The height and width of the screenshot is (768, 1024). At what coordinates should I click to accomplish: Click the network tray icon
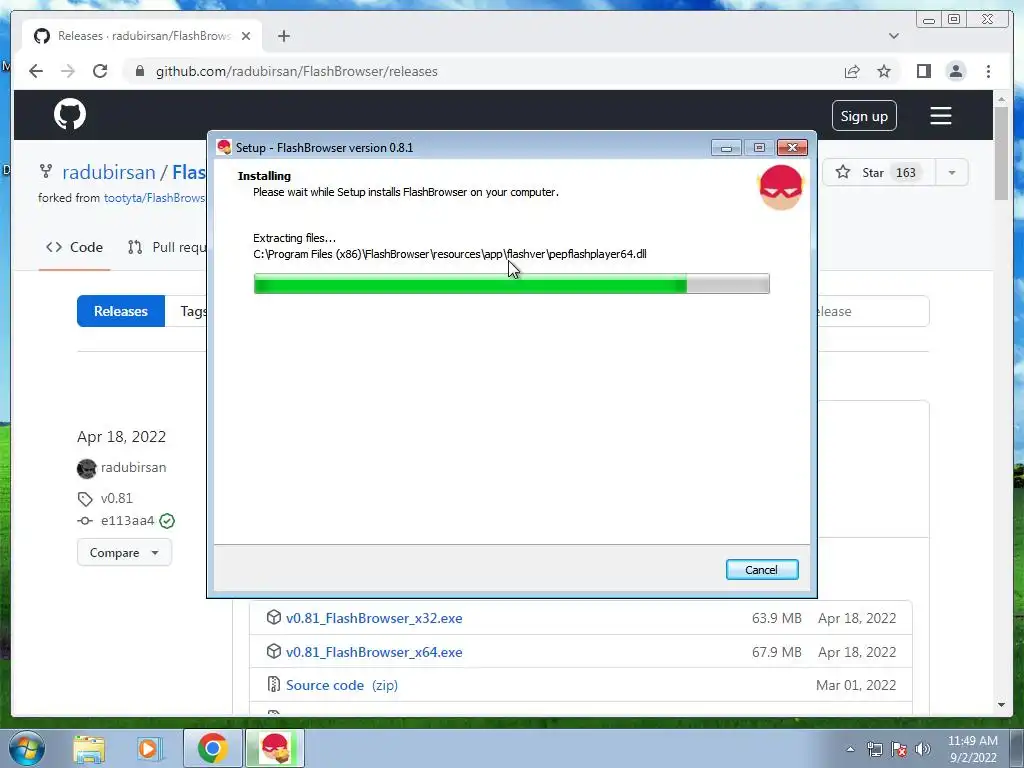click(874, 749)
